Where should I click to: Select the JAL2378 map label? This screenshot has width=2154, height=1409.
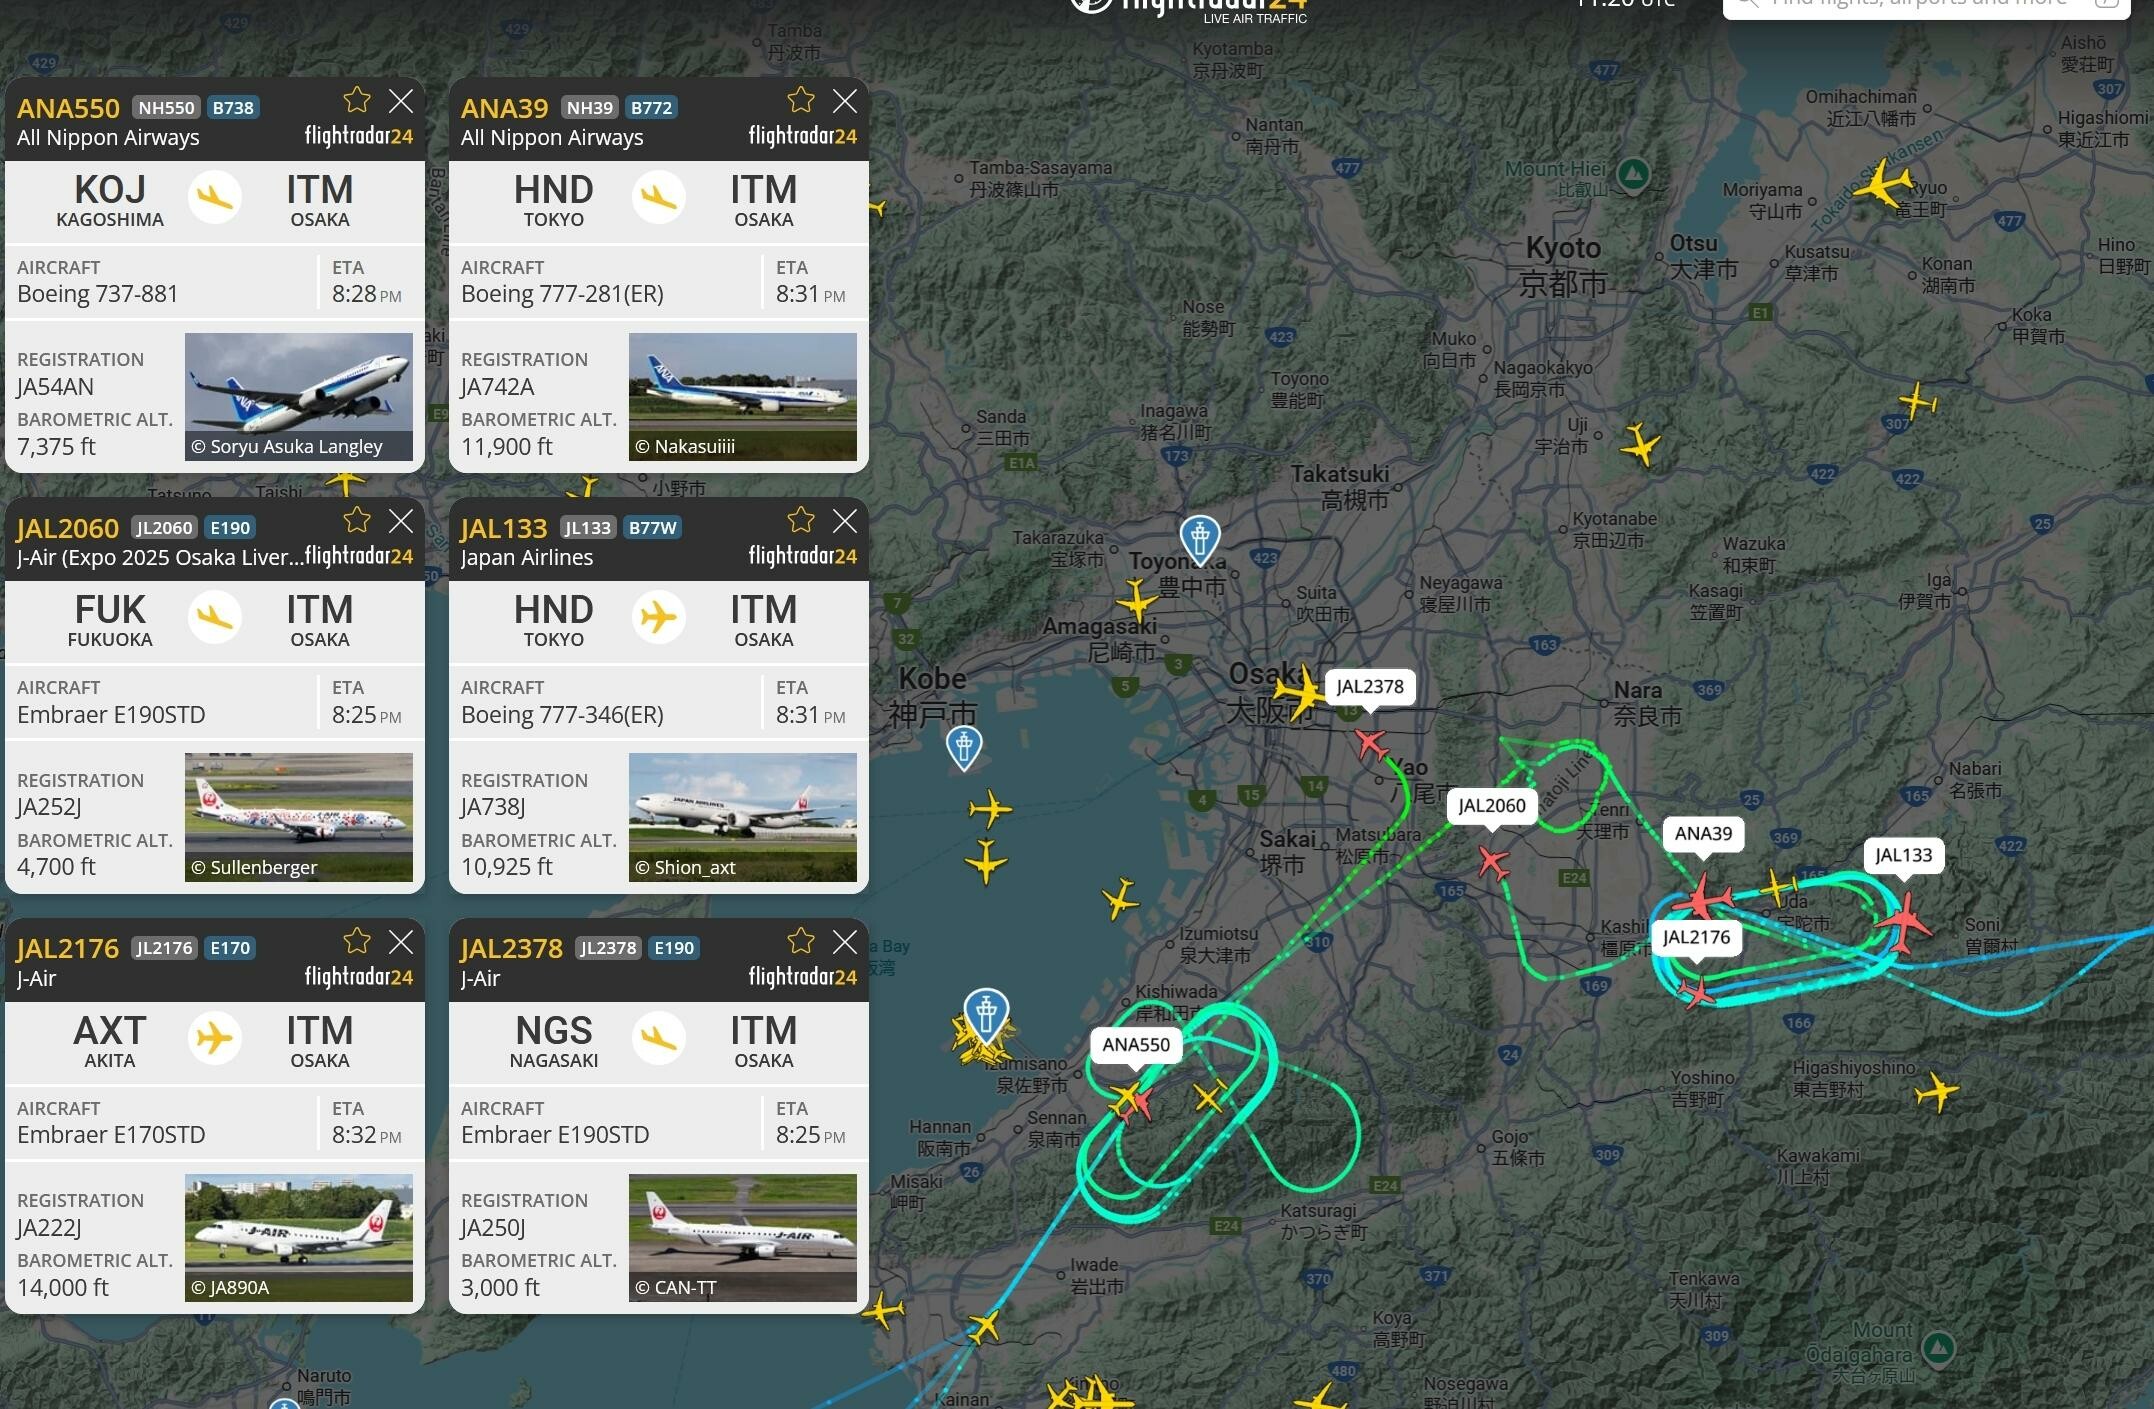tap(1370, 687)
